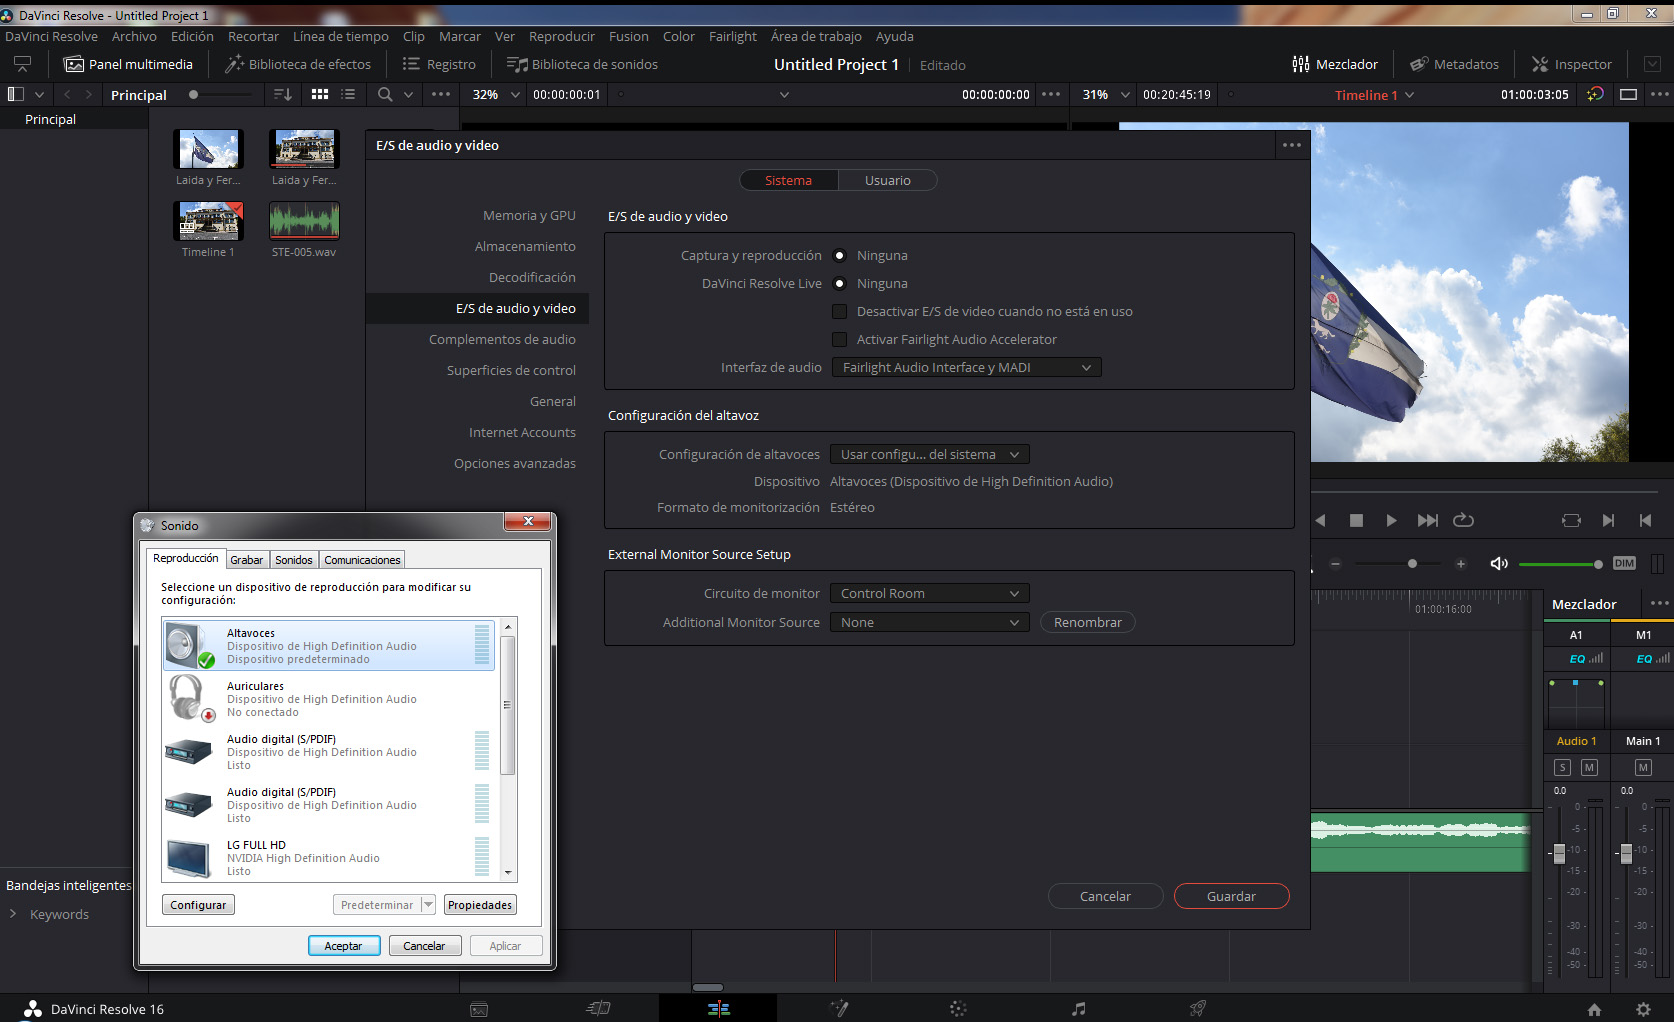Click Aceptar in the Sonido dialog

[x=343, y=946]
